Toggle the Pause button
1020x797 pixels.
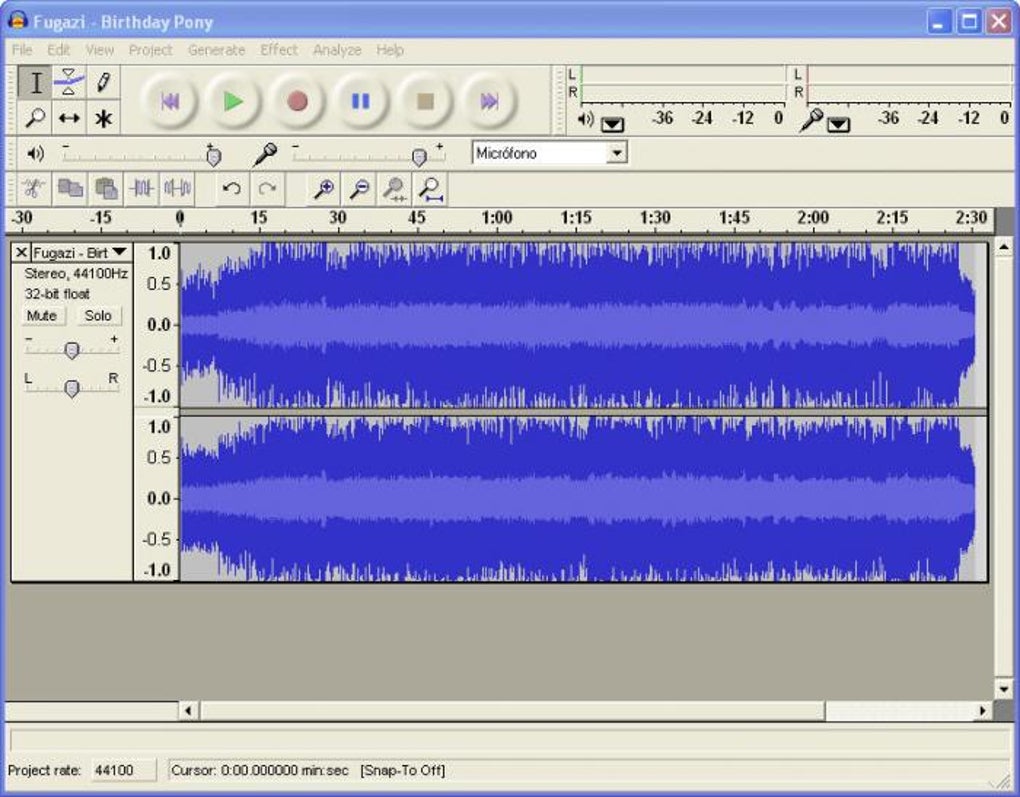coord(360,101)
